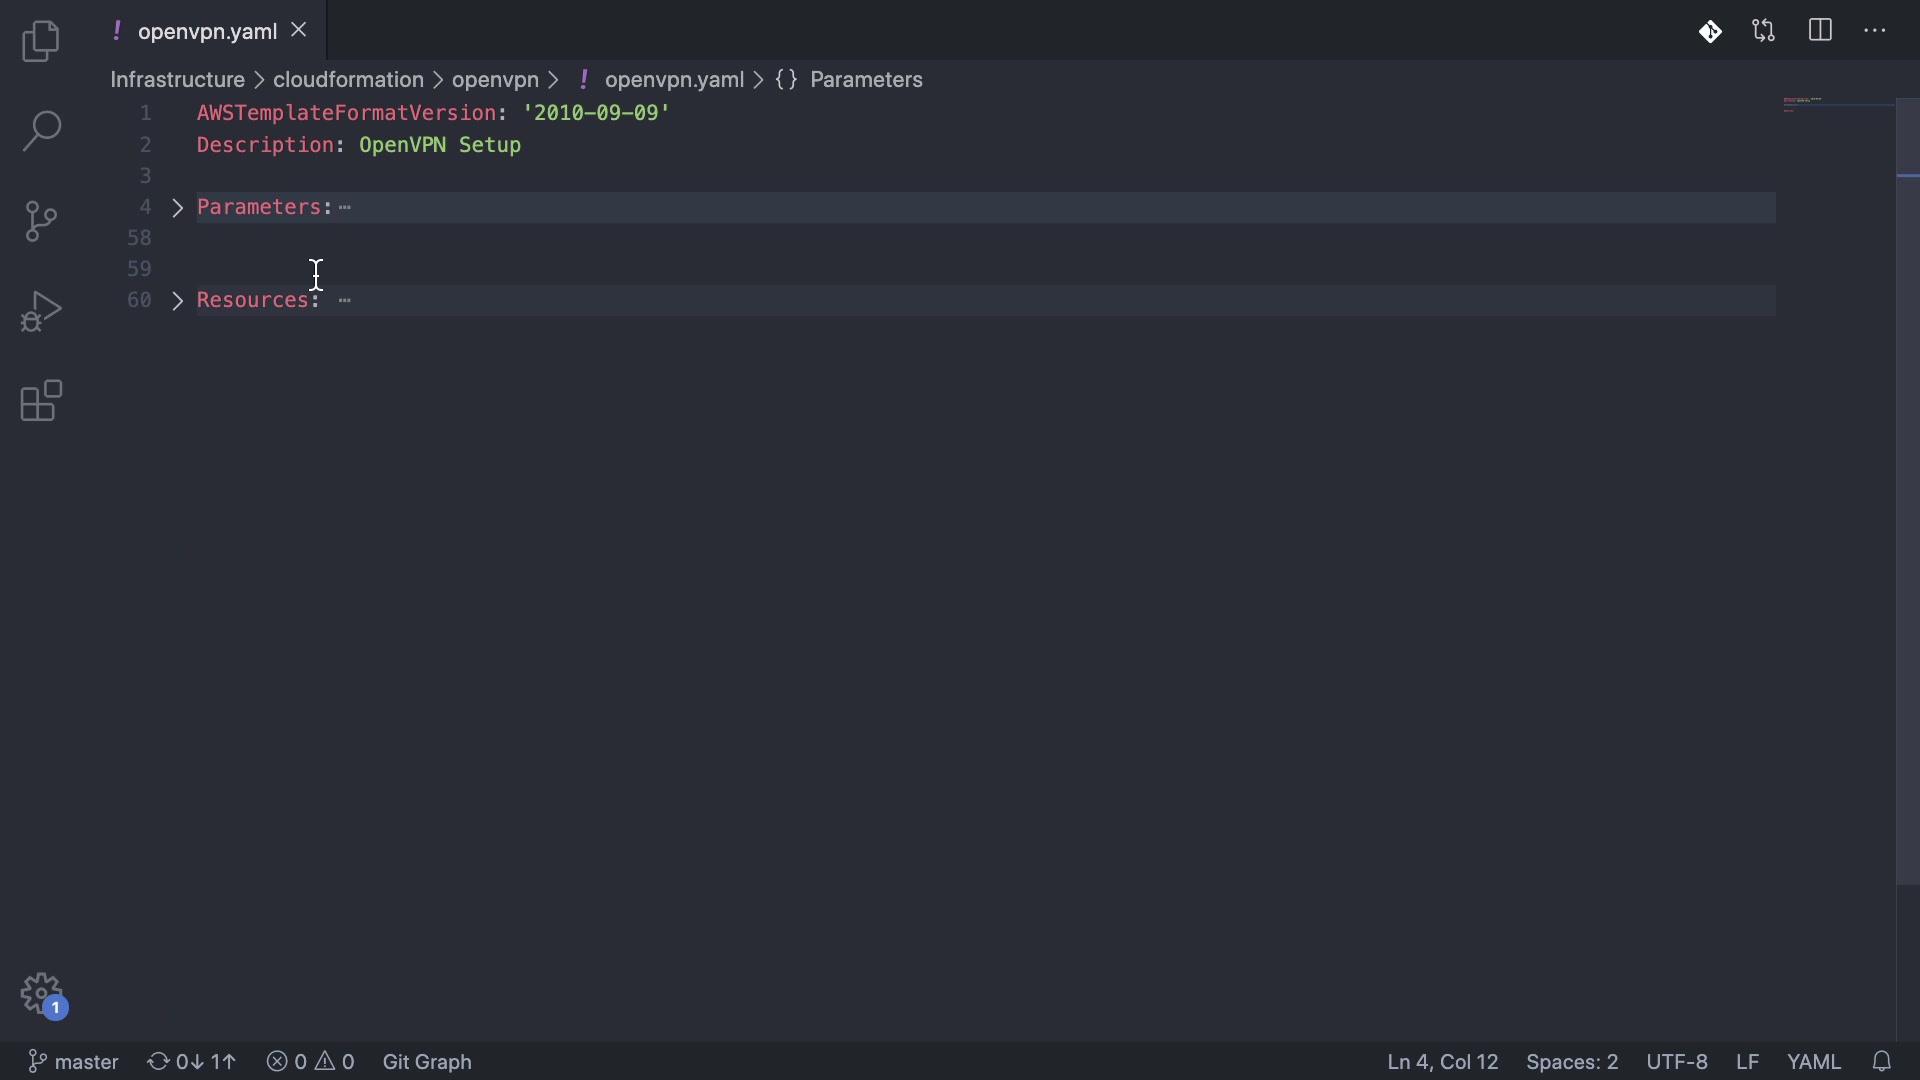This screenshot has width=1920, height=1080.
Task: Open the notifications bell
Action: [1883, 1061]
